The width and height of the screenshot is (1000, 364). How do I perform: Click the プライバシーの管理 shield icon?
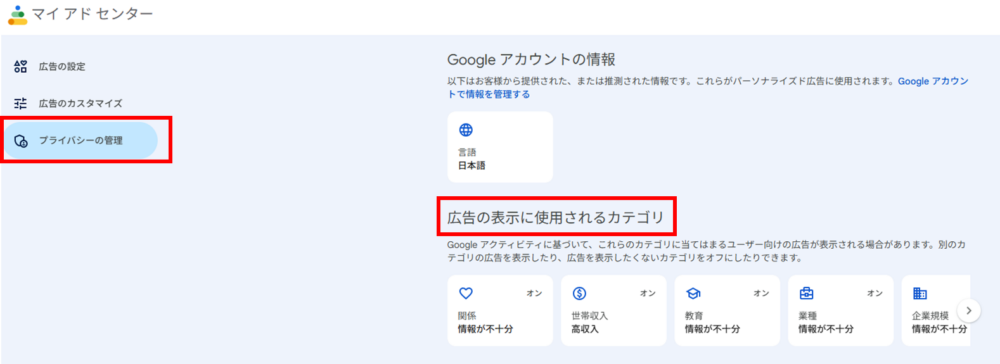(21, 141)
